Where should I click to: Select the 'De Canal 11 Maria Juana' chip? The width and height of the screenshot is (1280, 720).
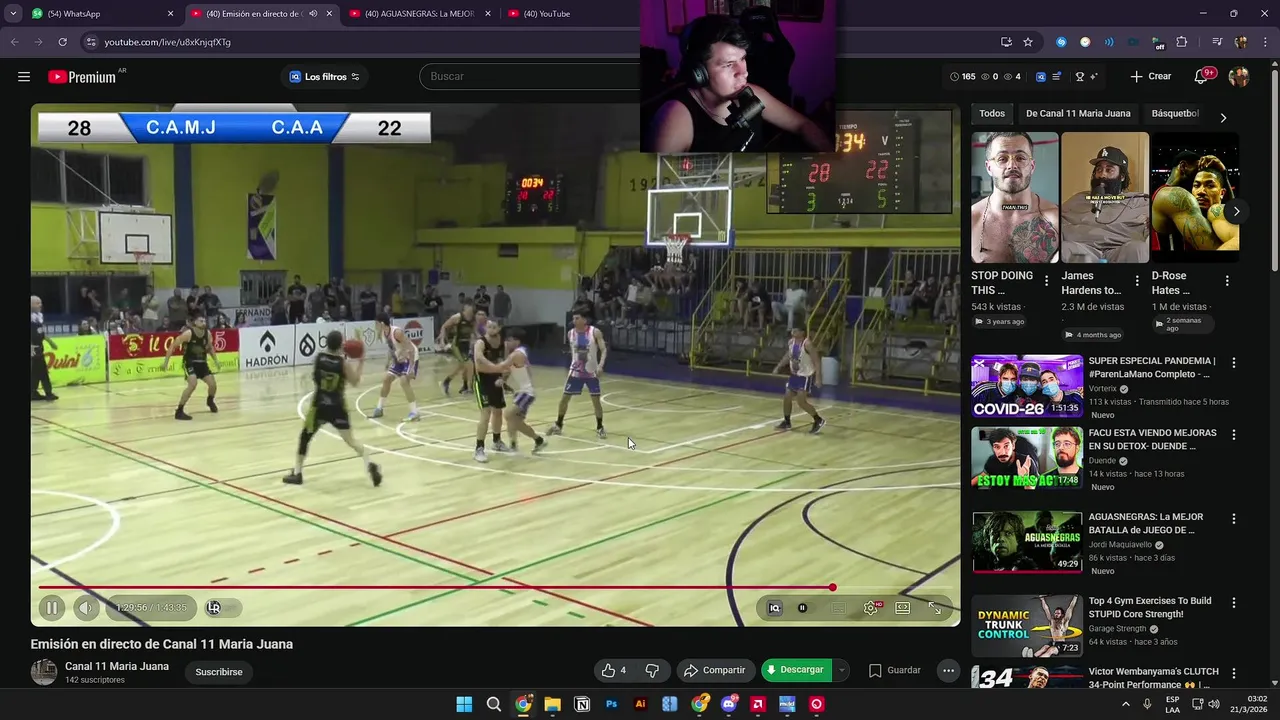coord(1078,114)
